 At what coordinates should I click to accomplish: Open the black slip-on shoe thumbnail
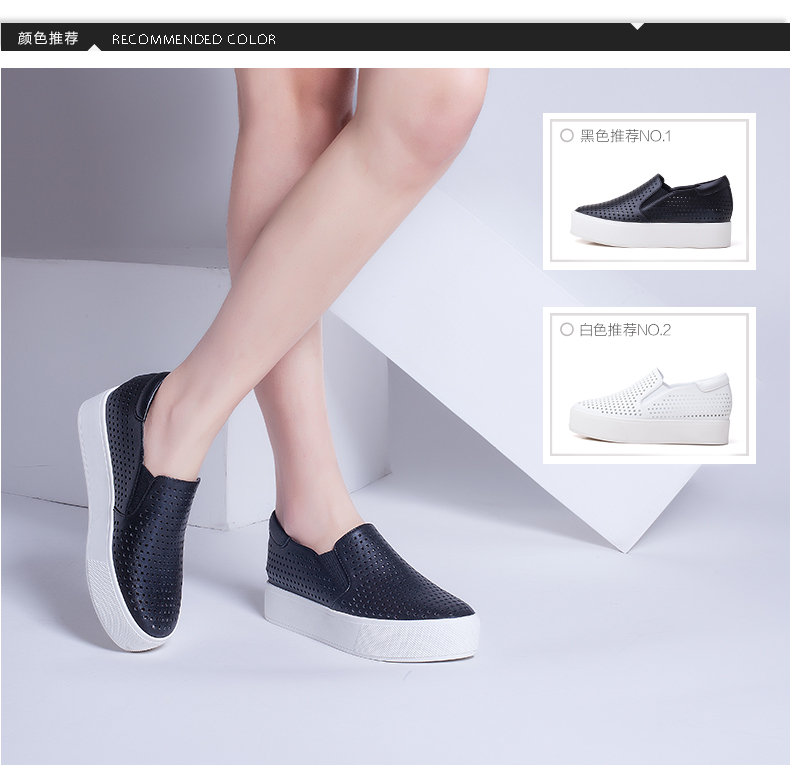650,212
